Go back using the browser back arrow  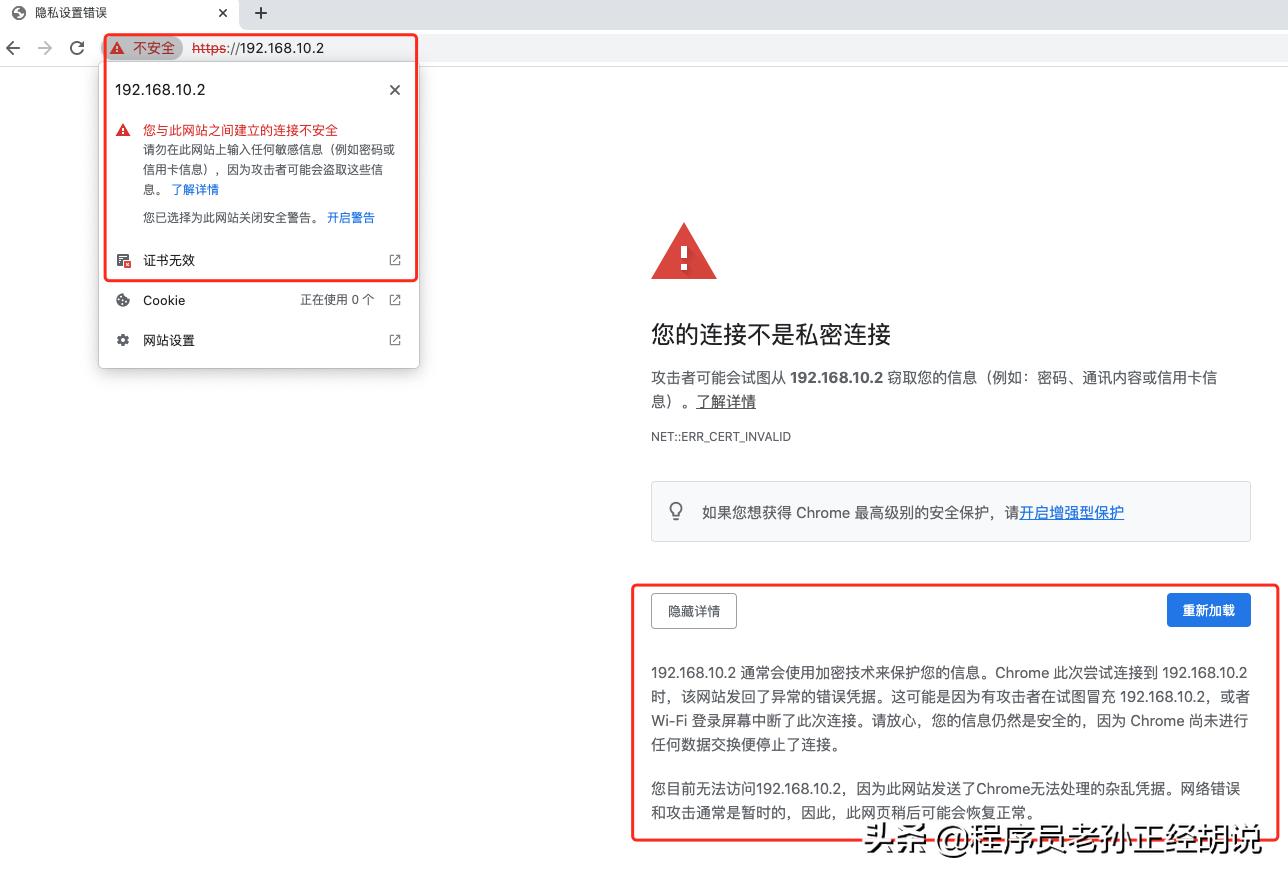(13, 48)
